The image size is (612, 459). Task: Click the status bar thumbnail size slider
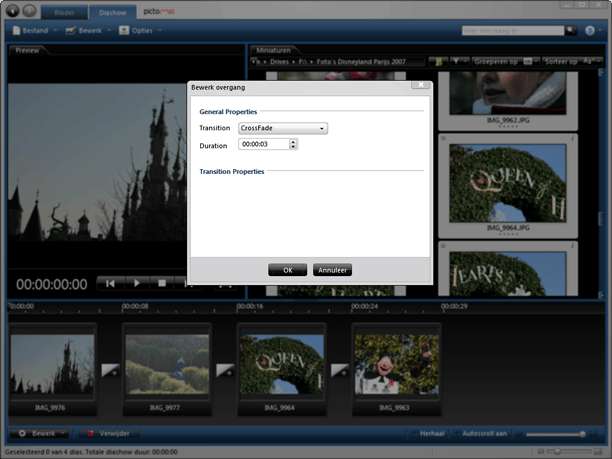[x=557, y=452]
